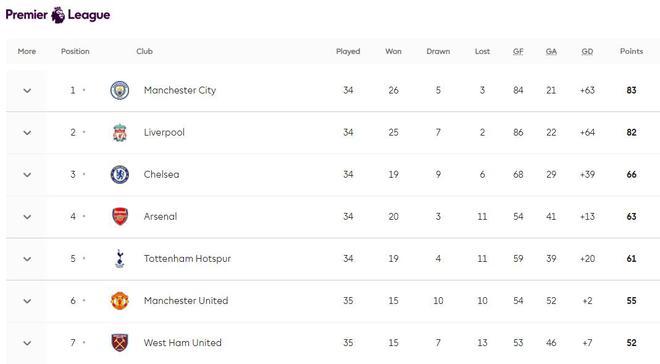This screenshot has width=660, height=364.
Task: Click the Liverpool club crest
Action: coord(120,133)
